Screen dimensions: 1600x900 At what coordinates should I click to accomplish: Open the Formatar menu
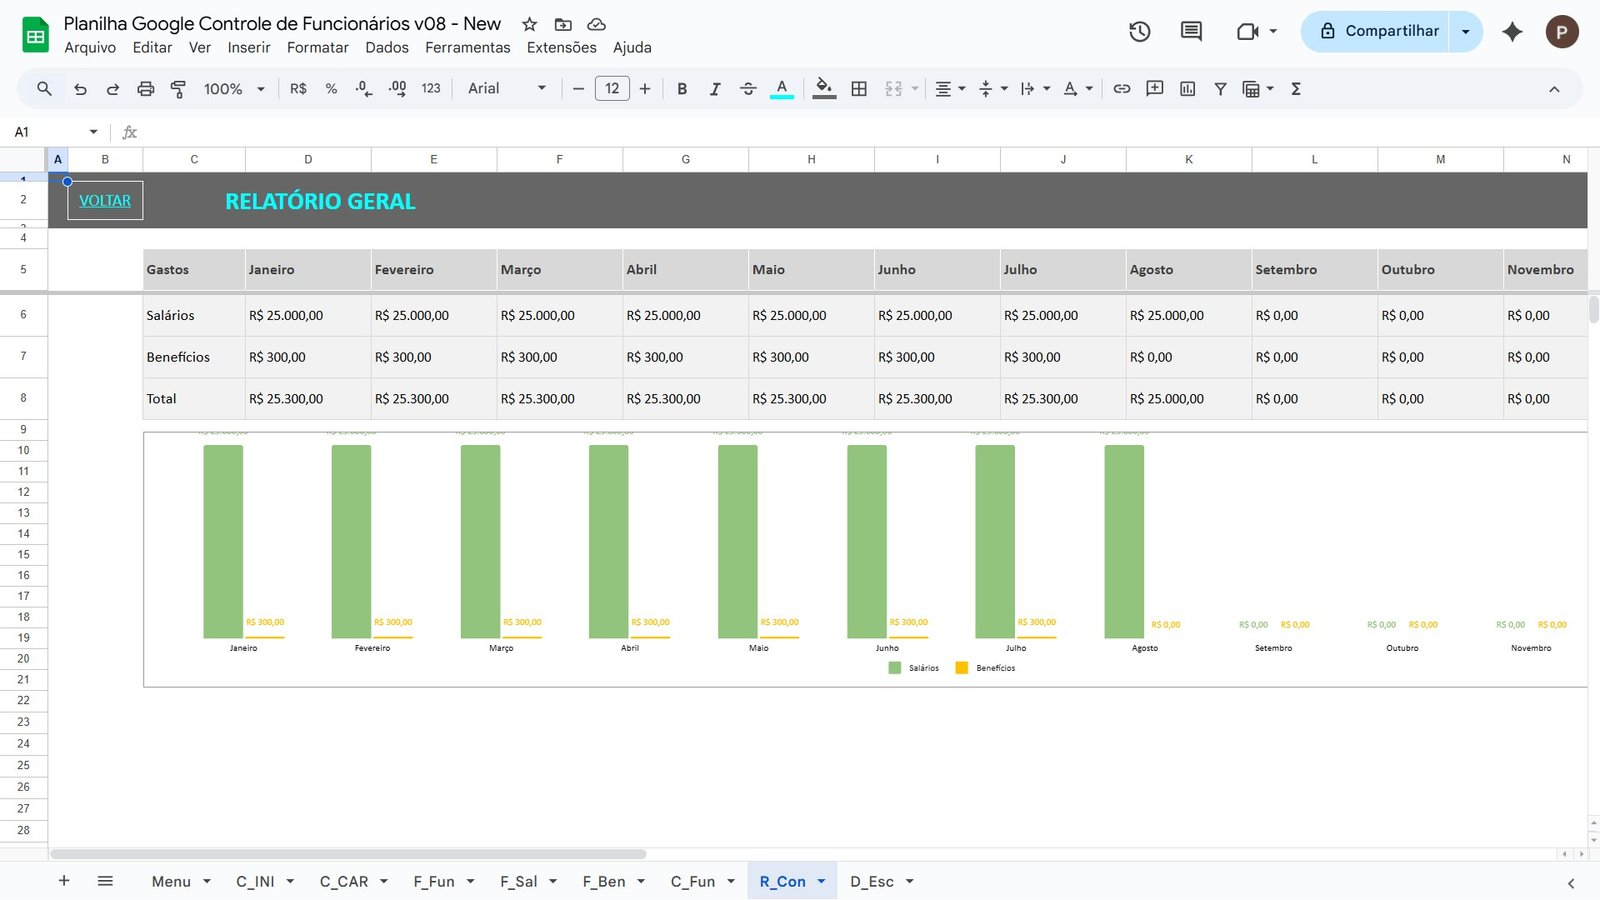[x=317, y=47]
